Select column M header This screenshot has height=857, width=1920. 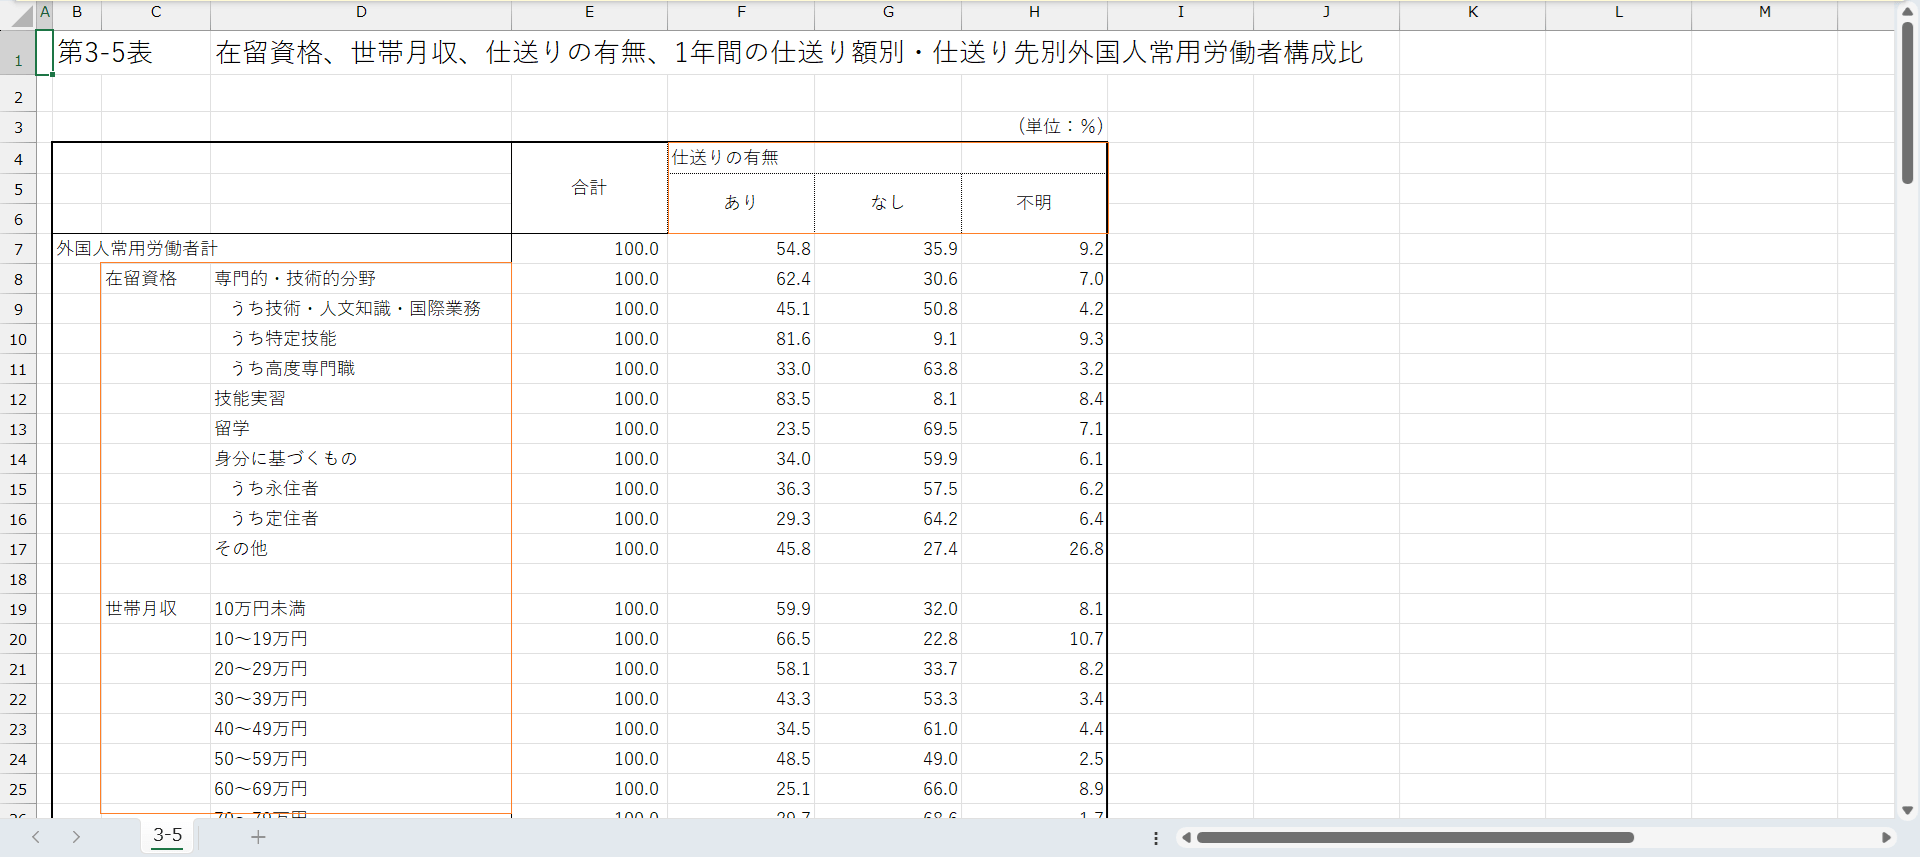[x=1764, y=12]
